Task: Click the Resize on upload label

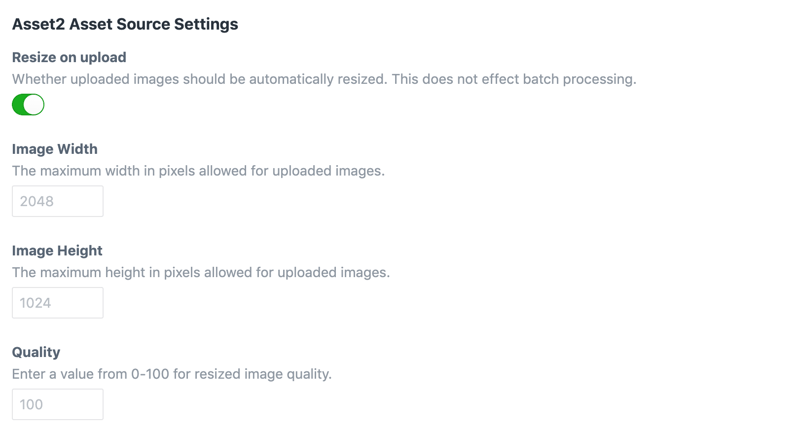Action: (x=69, y=57)
